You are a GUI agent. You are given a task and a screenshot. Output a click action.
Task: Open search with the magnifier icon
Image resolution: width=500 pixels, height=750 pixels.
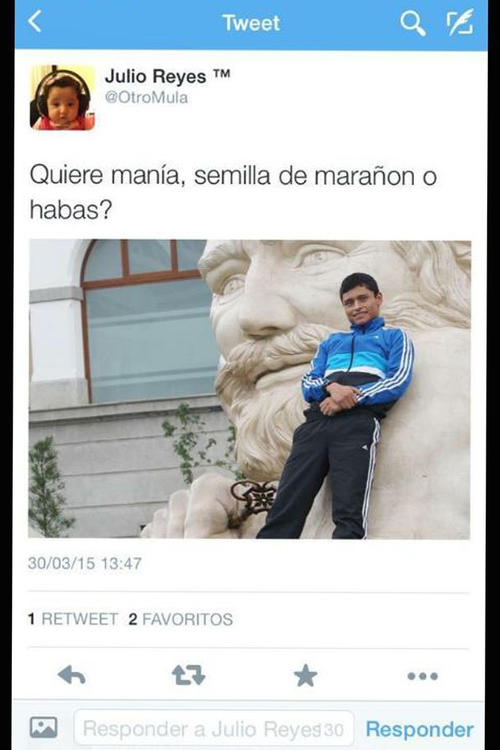pos(412,23)
